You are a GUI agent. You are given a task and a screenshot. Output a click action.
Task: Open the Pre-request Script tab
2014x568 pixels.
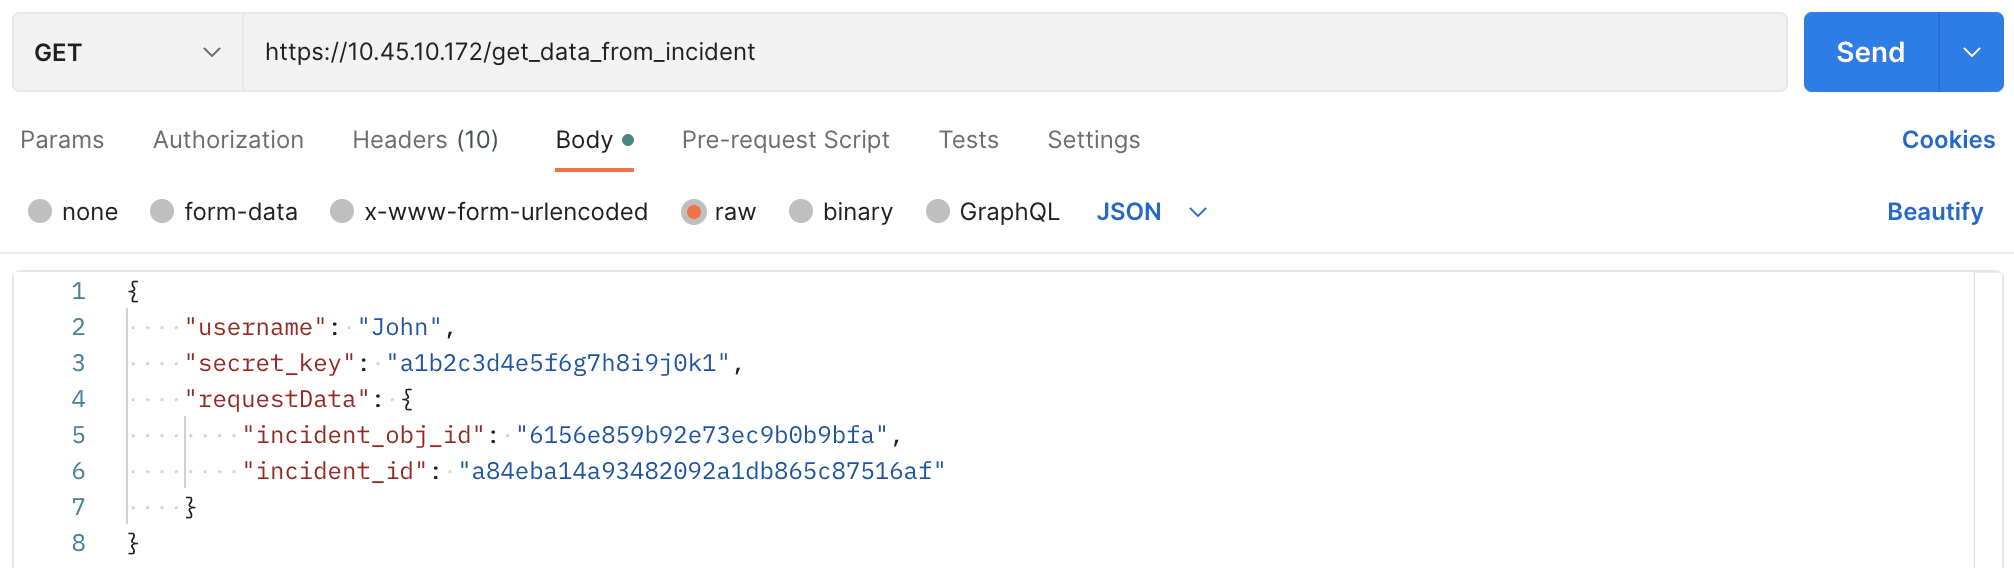tap(785, 140)
